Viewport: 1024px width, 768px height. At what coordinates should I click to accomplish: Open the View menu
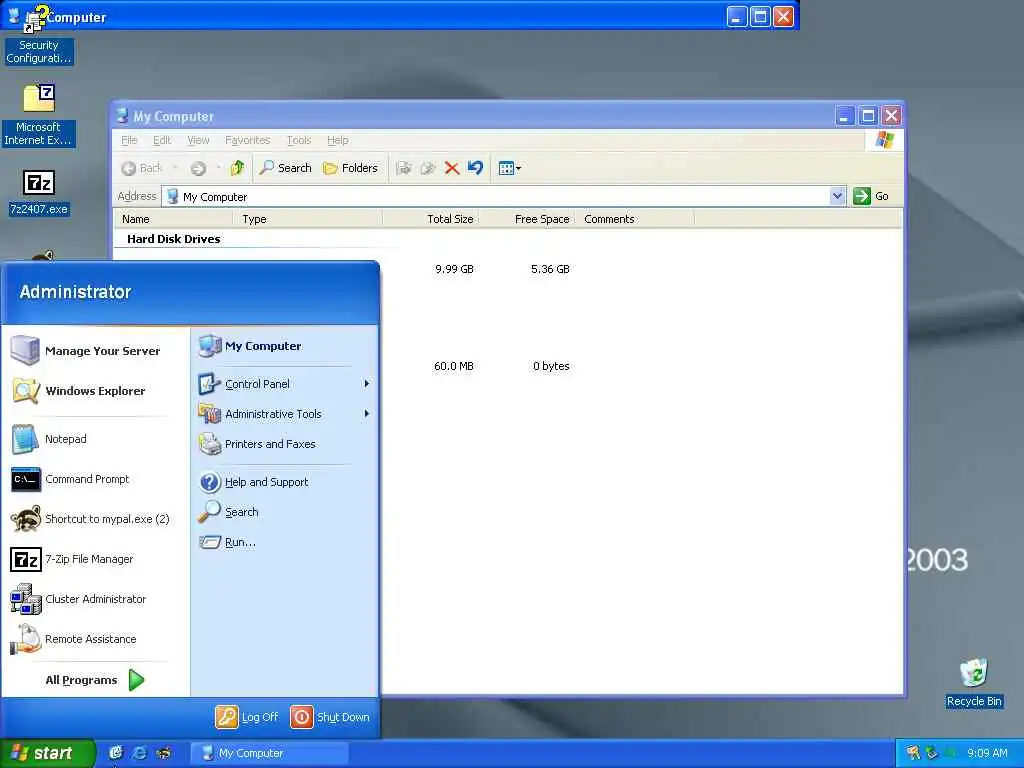[x=199, y=140]
